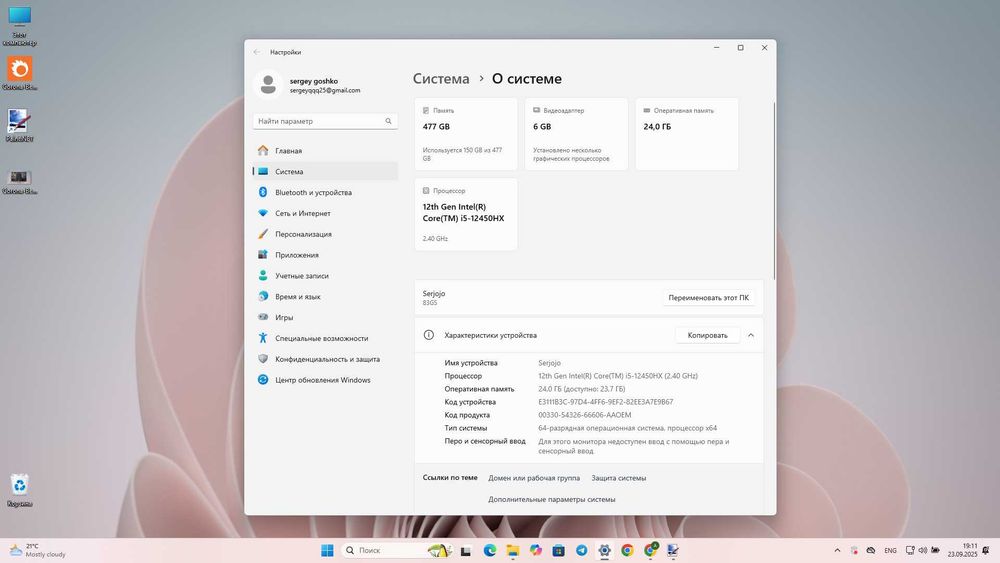Viewport: 1000px width, 563px height.
Task: Click the Имя устройства value Serjojo
Action: [549, 363]
